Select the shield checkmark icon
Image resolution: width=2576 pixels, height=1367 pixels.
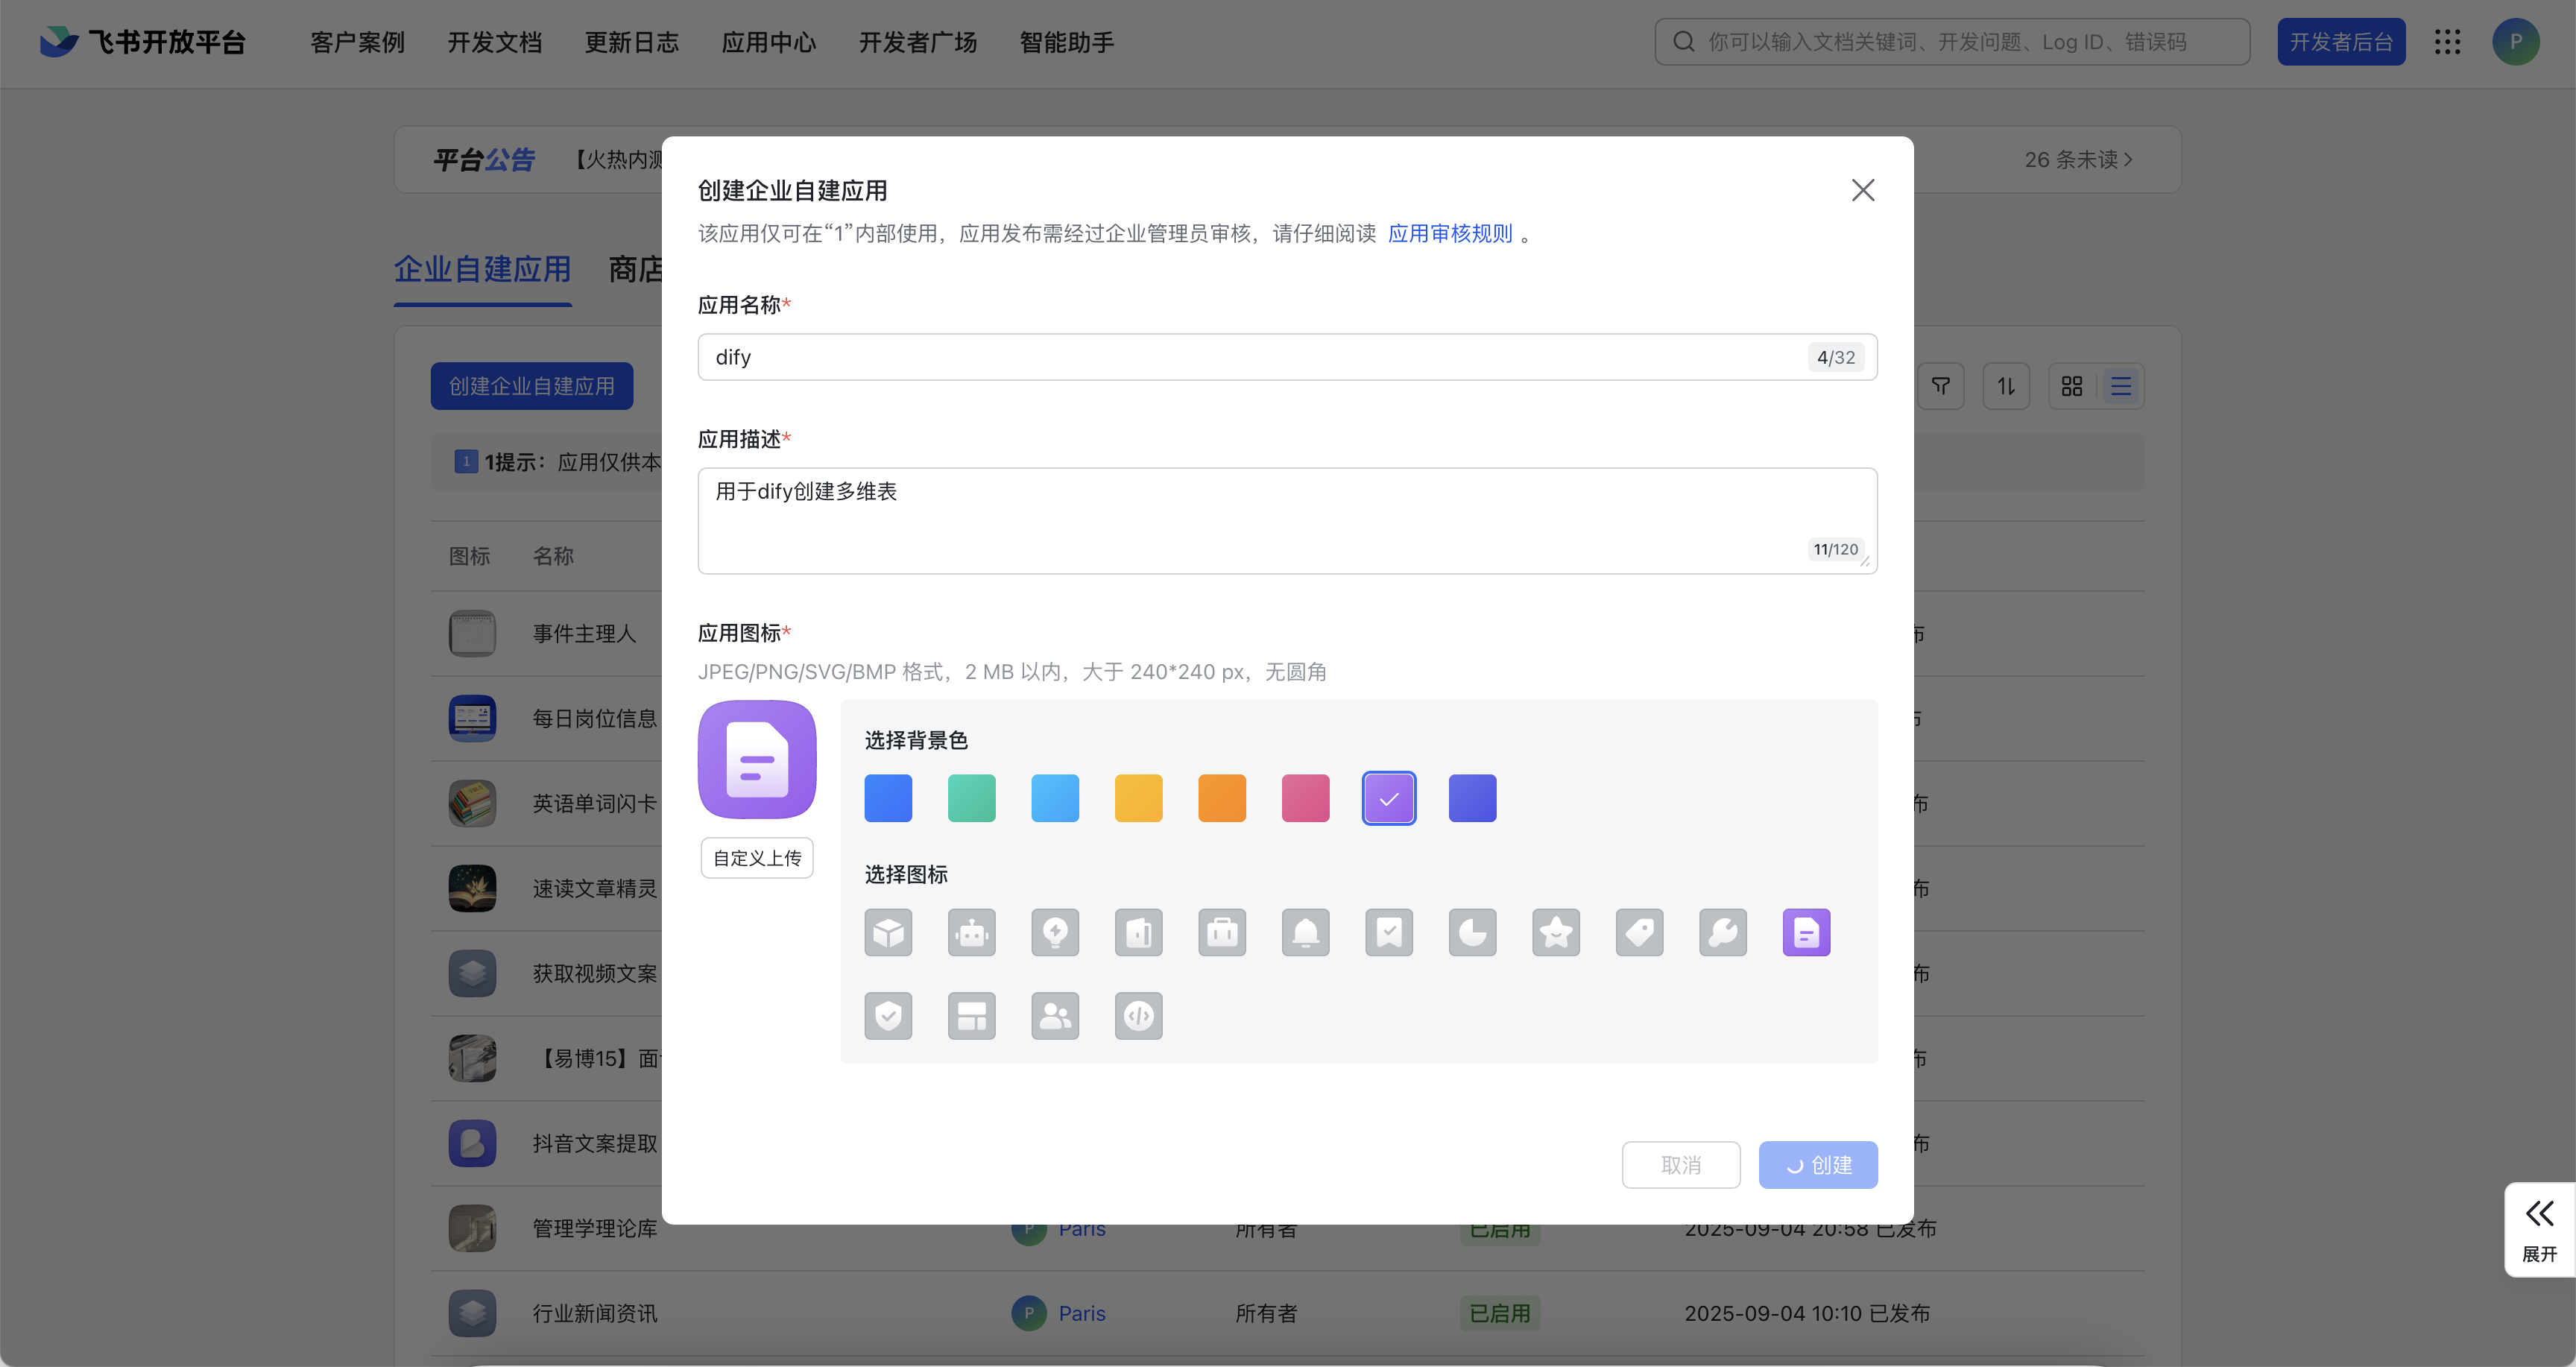point(888,1016)
